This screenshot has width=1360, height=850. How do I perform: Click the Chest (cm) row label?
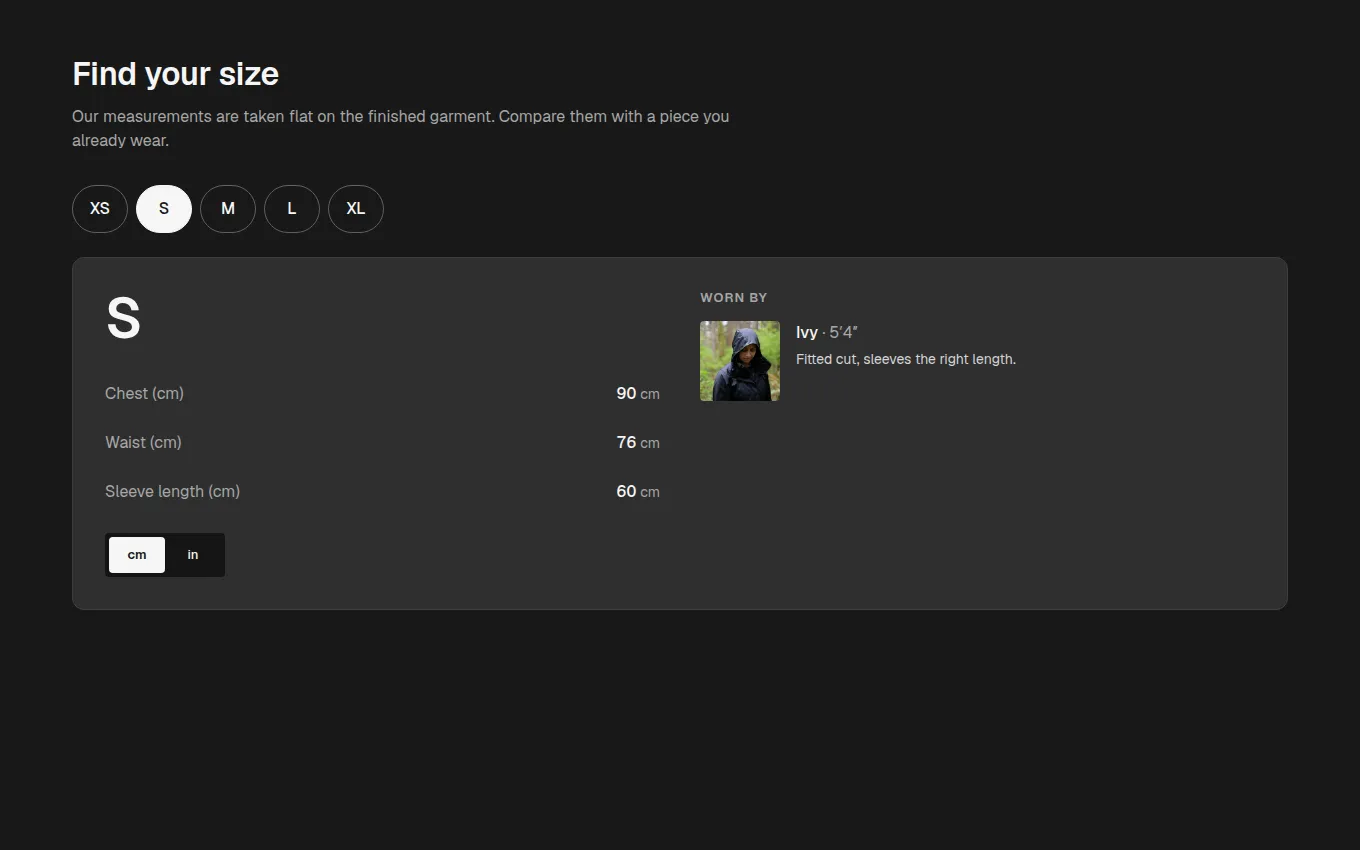click(144, 393)
